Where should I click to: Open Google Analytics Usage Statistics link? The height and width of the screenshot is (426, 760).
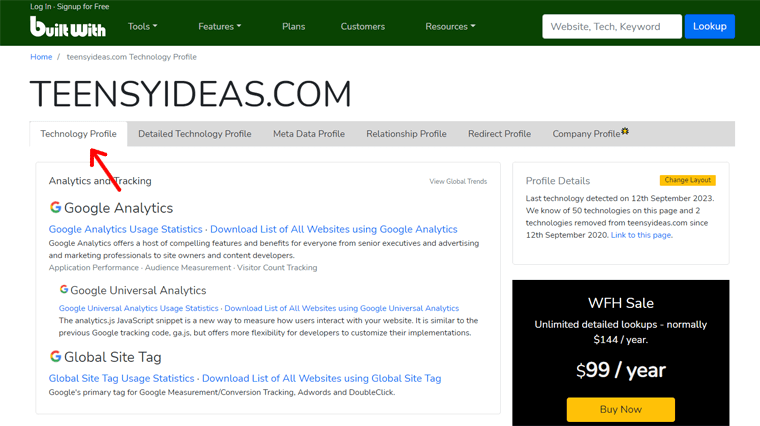click(126, 229)
